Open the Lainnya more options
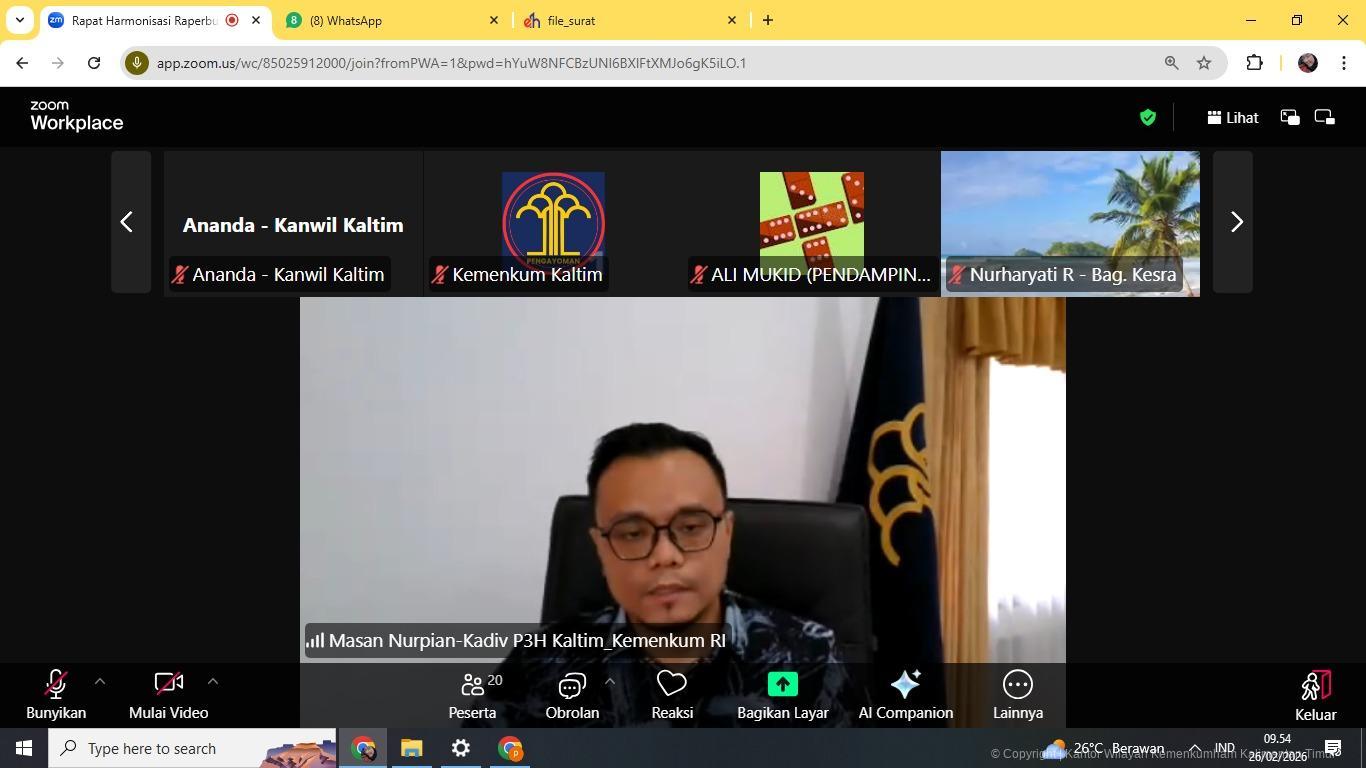The width and height of the screenshot is (1366, 768). coord(1017,695)
